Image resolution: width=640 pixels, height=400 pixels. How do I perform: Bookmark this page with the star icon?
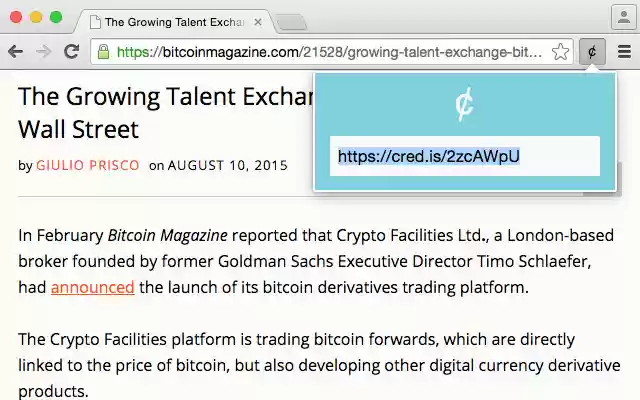[561, 52]
